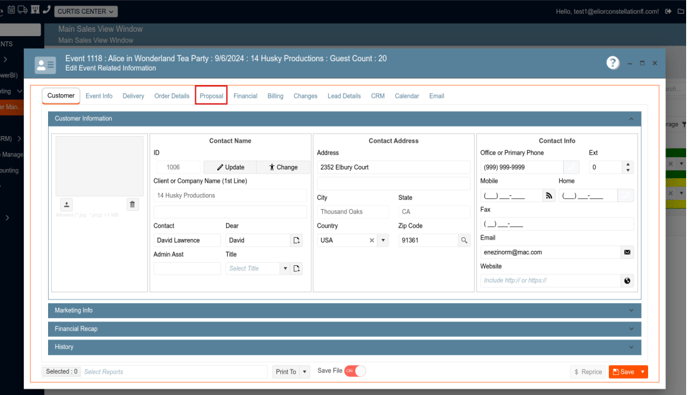688x395 pixels.
Task: Open the Order Details tab
Action: pos(172,96)
